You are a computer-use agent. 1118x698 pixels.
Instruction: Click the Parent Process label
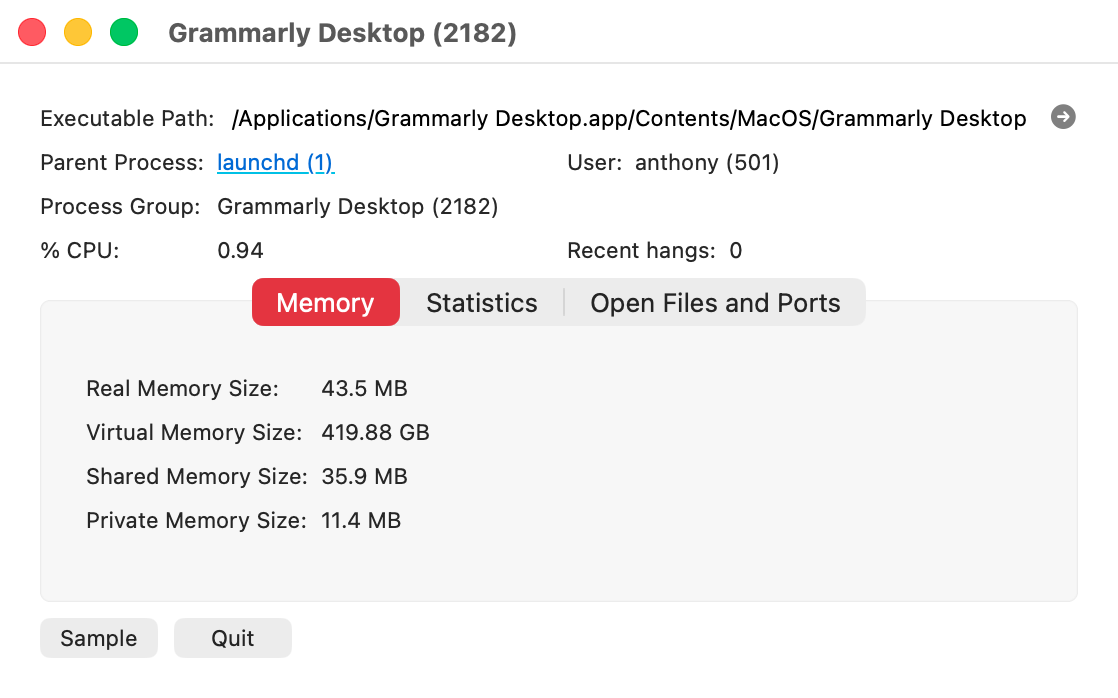click(x=120, y=163)
